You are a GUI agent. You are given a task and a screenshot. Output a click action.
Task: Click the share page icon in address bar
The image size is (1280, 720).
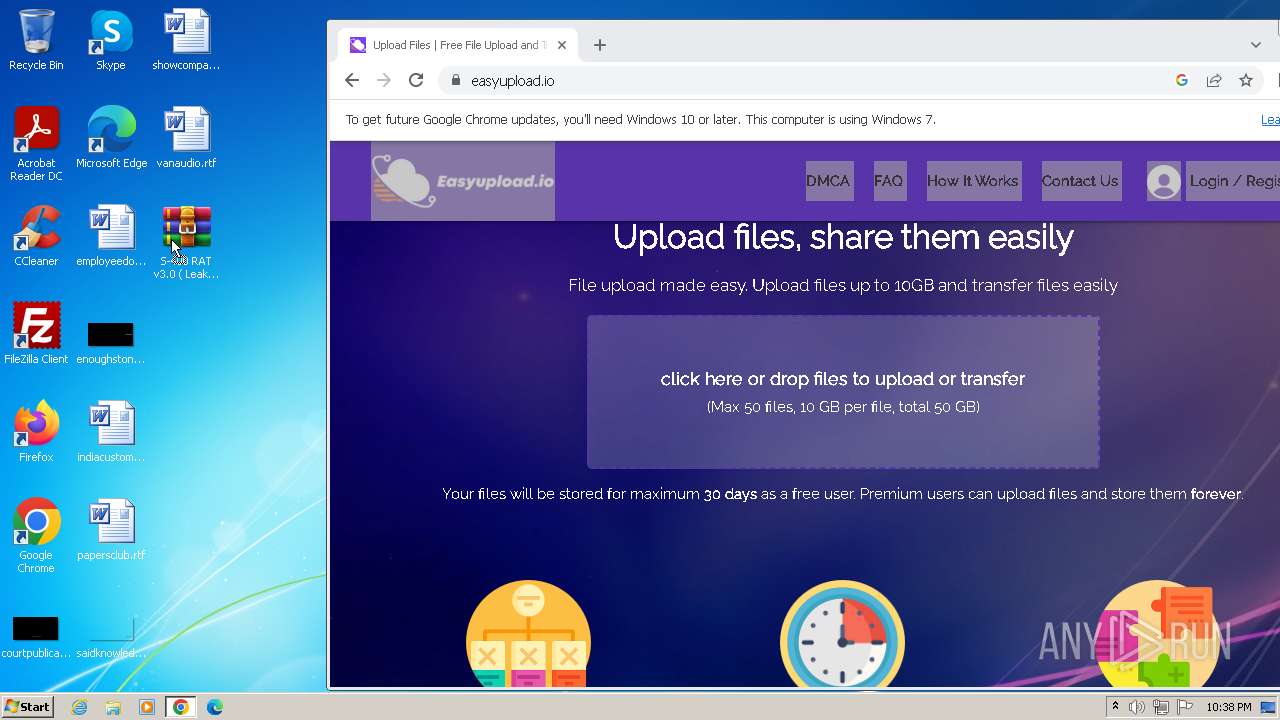1214,81
